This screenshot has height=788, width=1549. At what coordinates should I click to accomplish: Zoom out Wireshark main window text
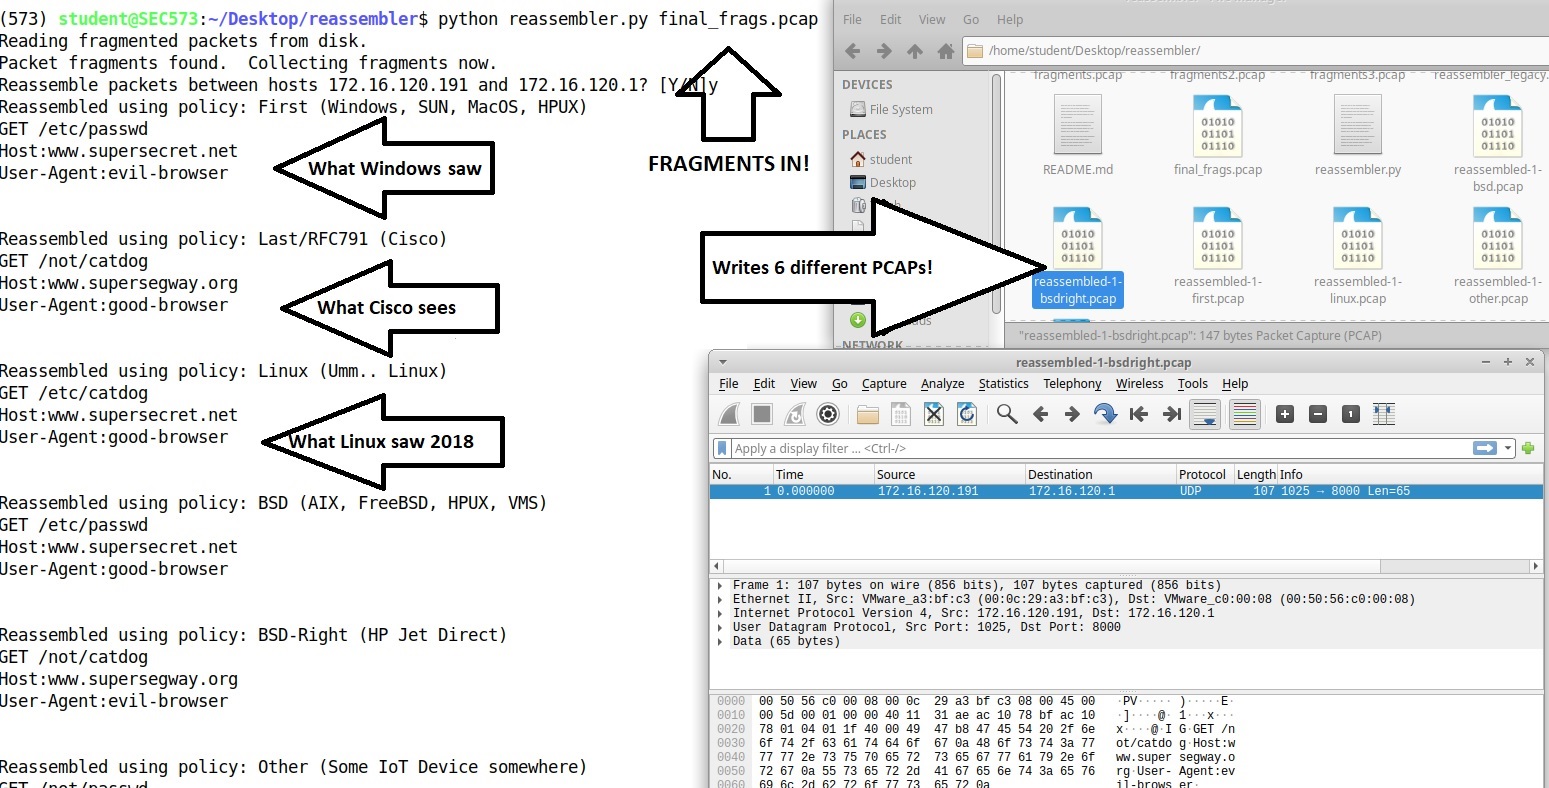click(x=1318, y=414)
